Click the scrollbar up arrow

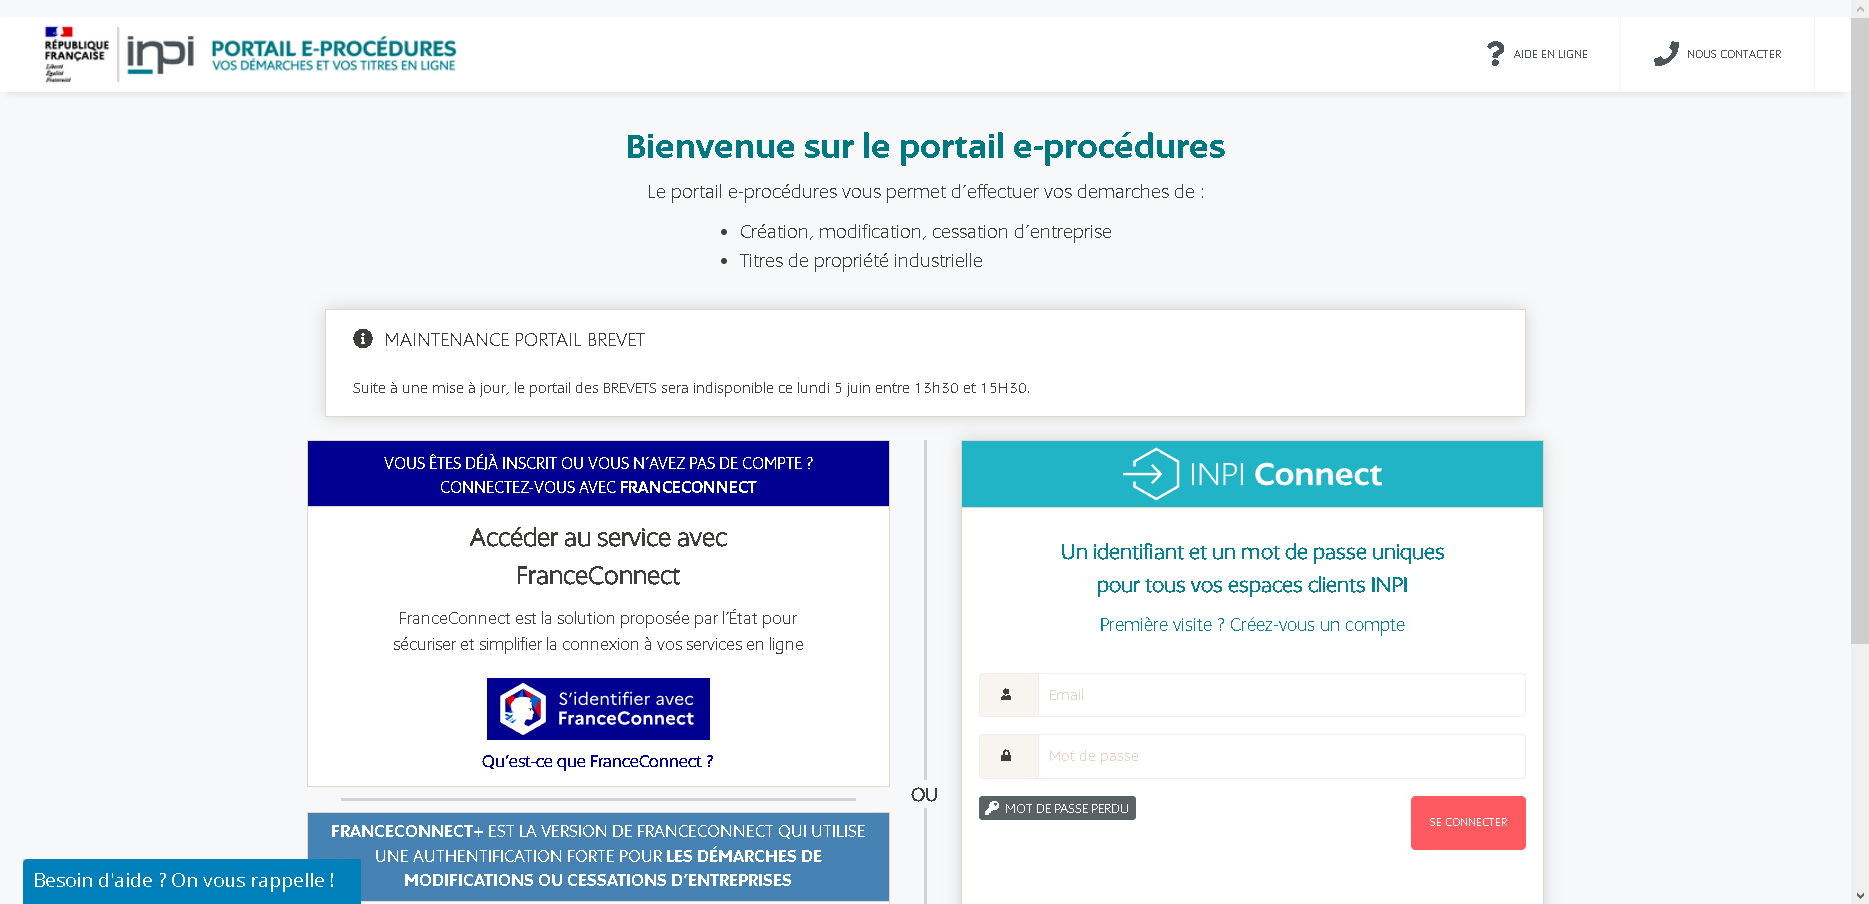[1860, 8]
